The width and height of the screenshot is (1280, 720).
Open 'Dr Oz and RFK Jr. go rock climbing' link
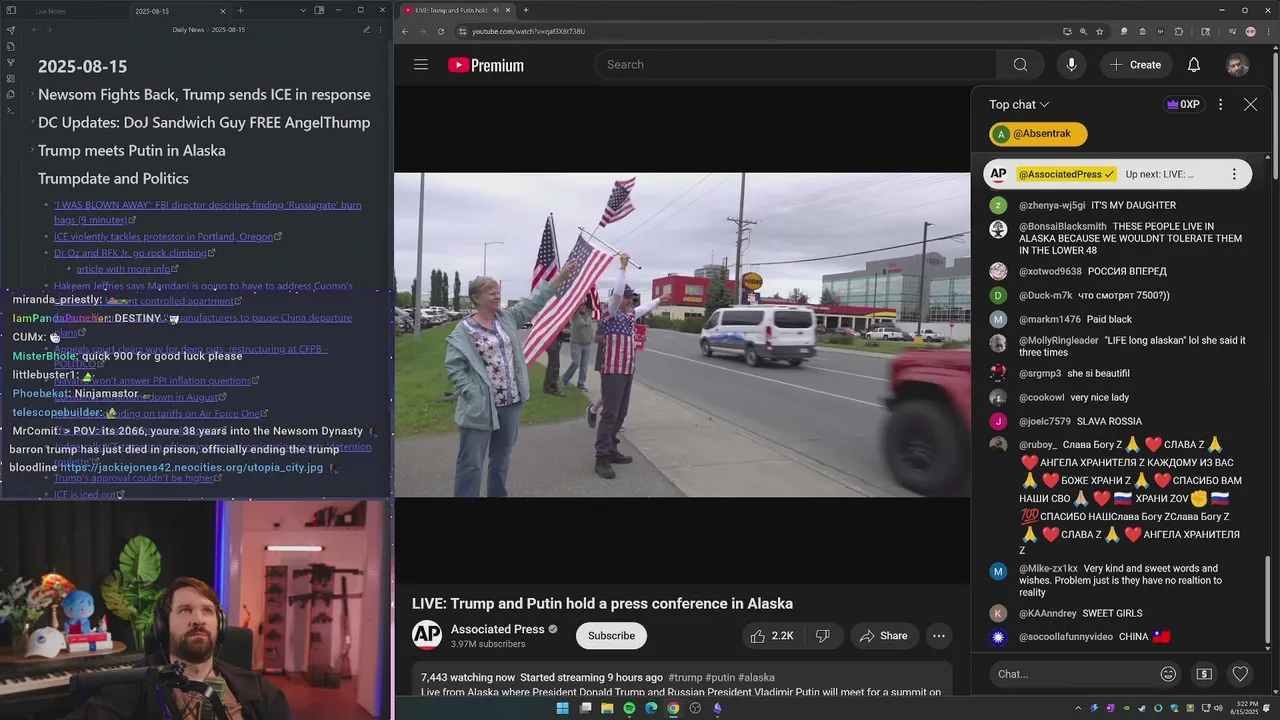tap(130, 253)
